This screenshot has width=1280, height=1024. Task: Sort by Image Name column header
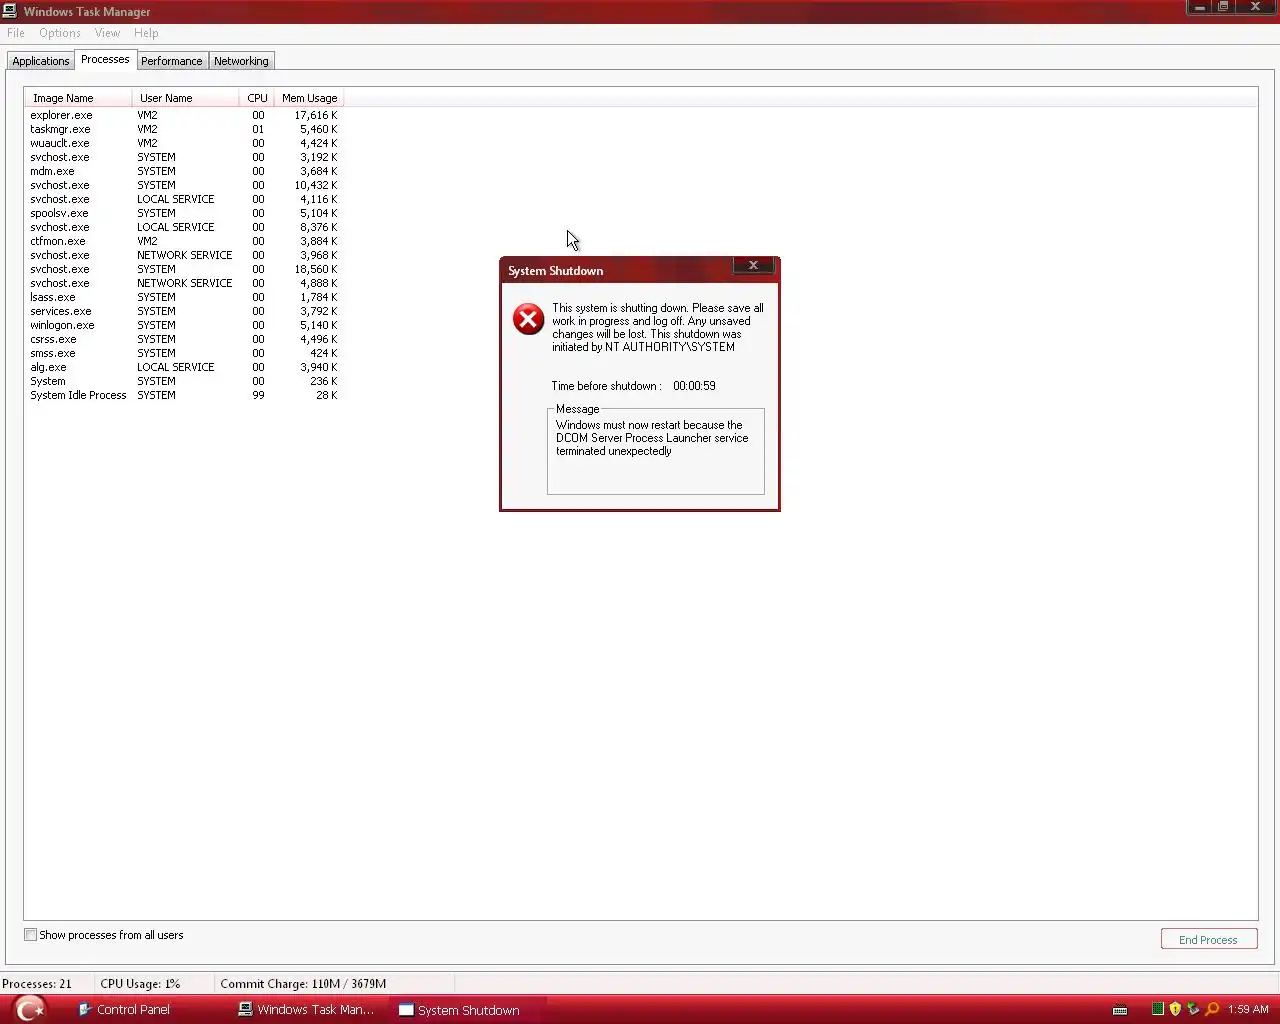pos(78,98)
